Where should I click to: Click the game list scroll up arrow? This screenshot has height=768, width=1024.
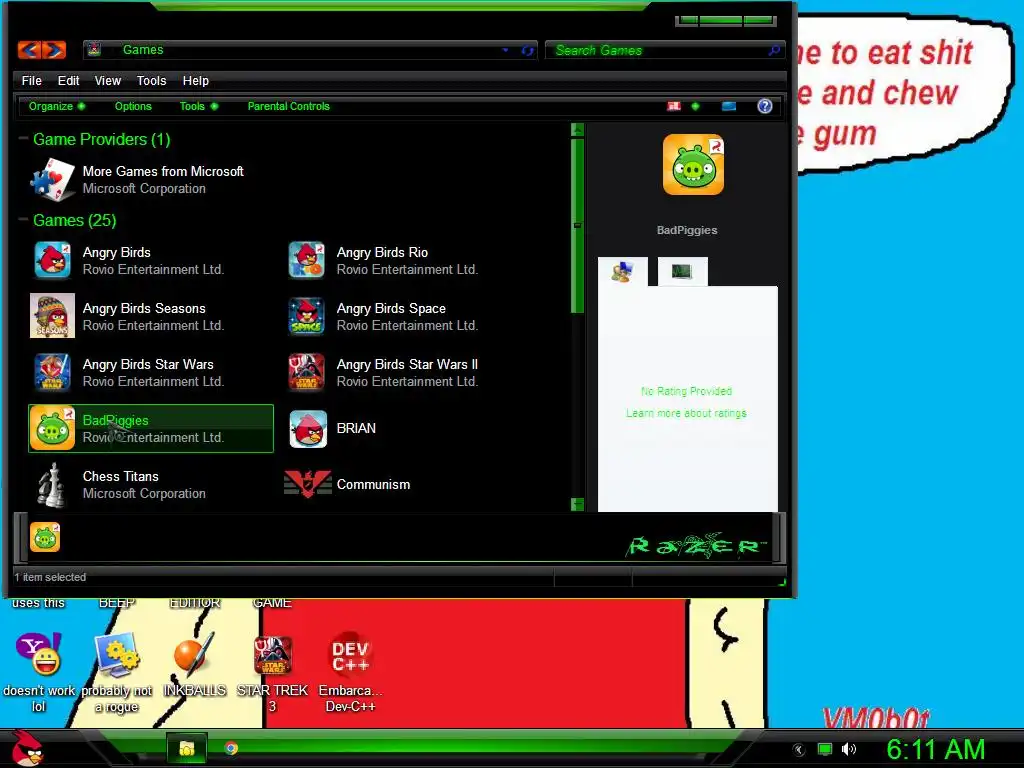[x=577, y=129]
